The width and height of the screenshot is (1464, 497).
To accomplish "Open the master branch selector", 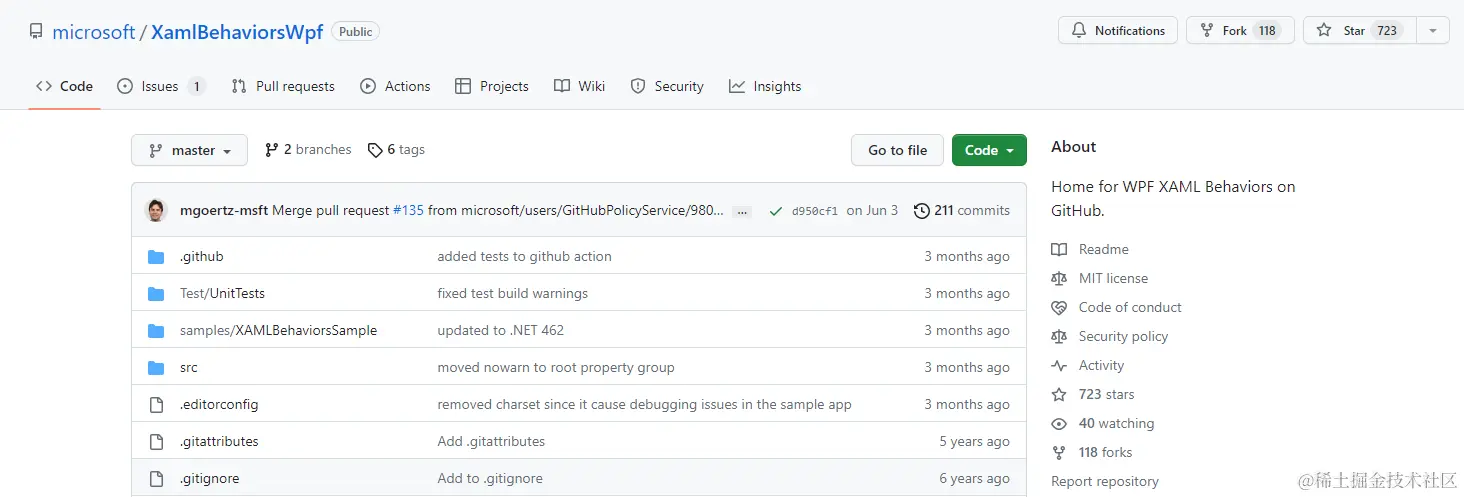I will (x=189, y=150).
